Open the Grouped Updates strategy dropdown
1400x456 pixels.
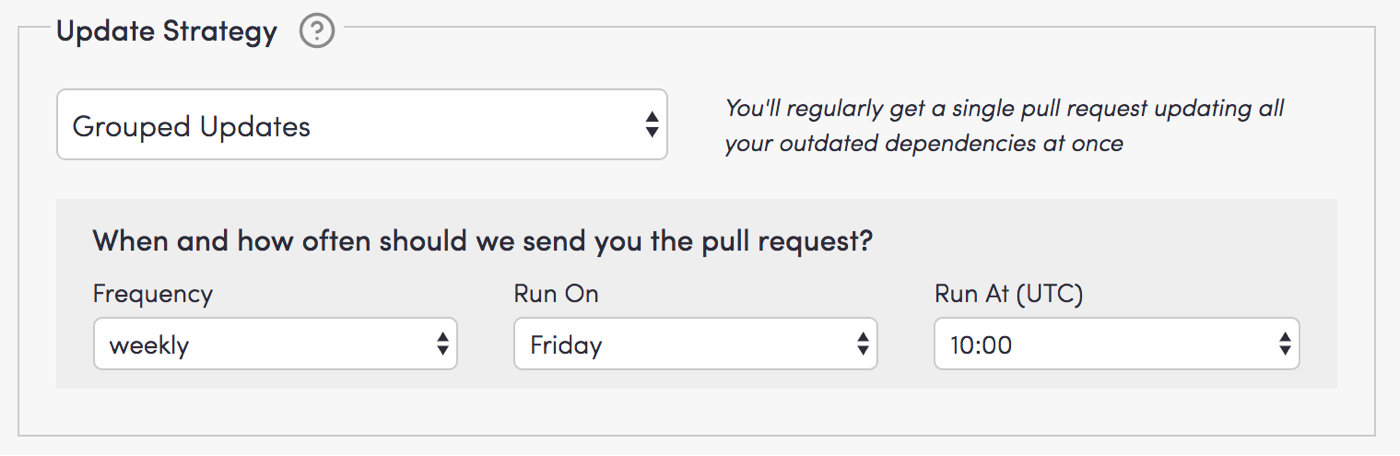(361, 125)
